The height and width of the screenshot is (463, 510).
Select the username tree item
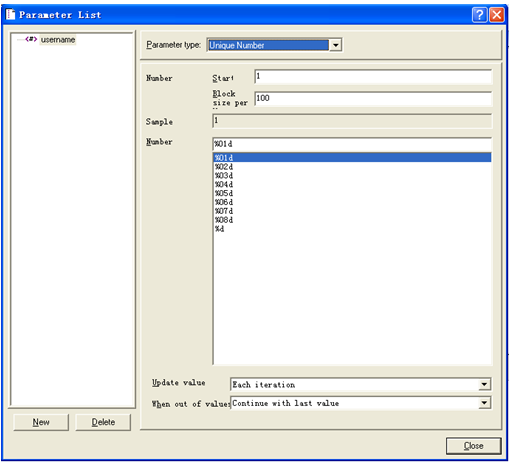[x=58, y=40]
